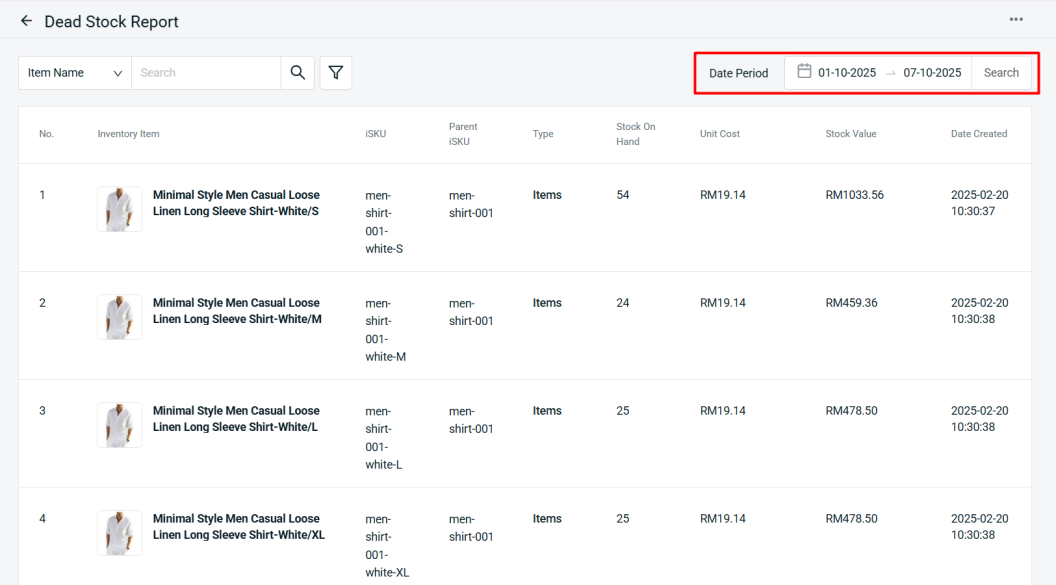Click the Stock On Hand column header
The height and width of the screenshot is (585, 1056).
[x=635, y=134]
